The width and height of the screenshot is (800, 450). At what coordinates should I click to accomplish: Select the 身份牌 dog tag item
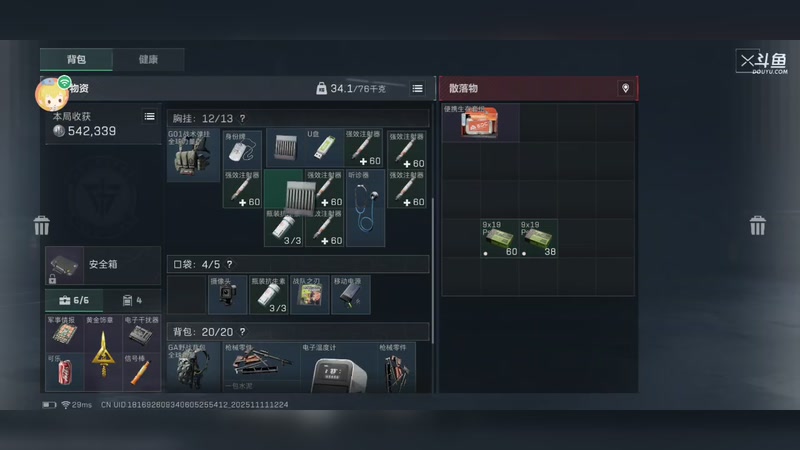click(242, 147)
